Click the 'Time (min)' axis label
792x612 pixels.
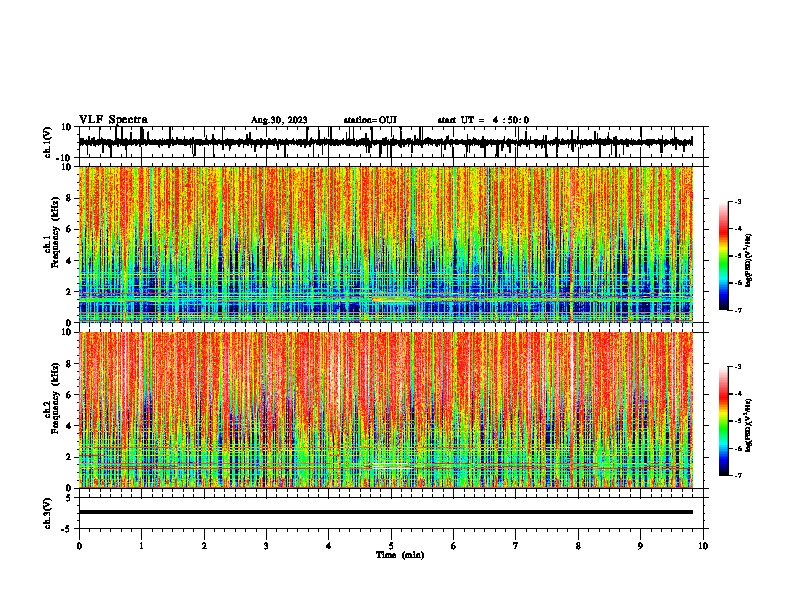(x=400, y=555)
